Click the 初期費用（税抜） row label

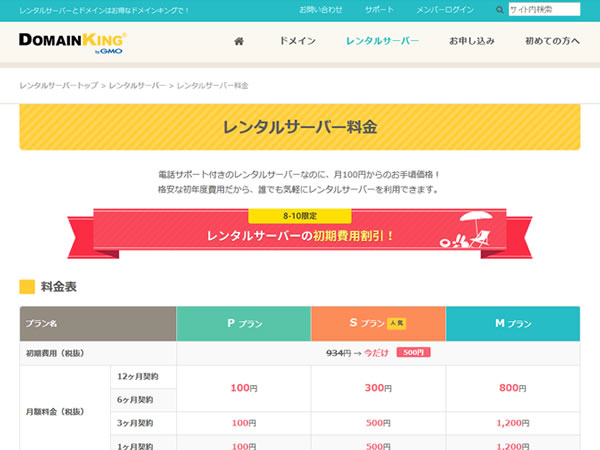55,353
